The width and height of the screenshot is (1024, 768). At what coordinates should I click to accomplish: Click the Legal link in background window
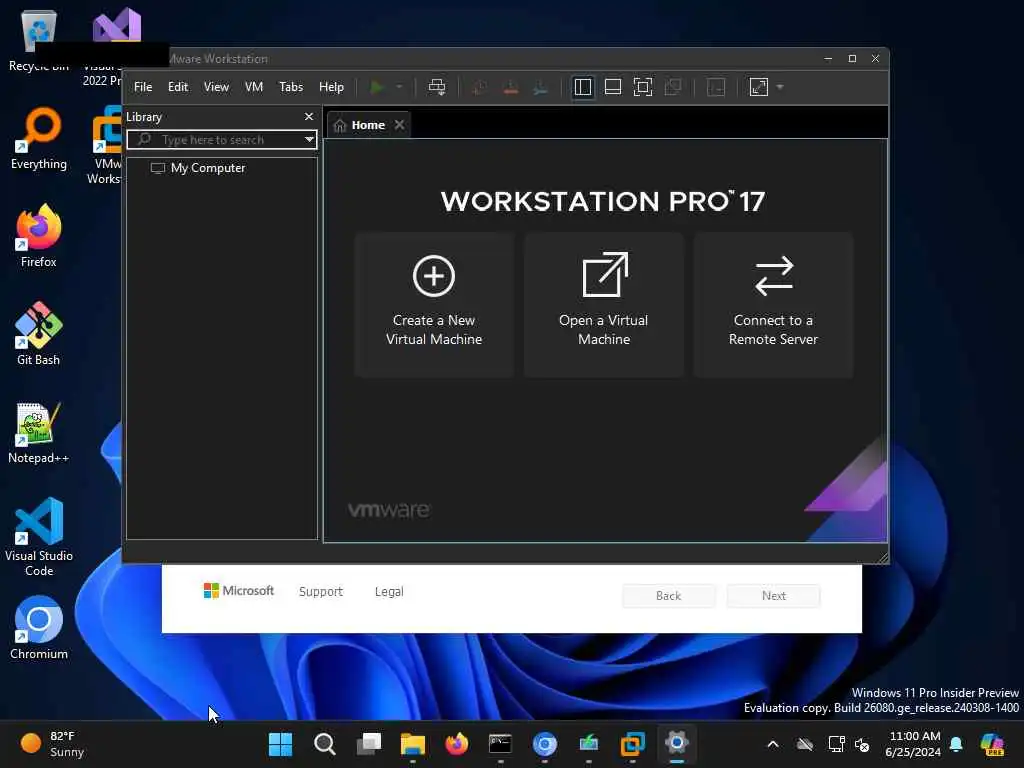389,592
